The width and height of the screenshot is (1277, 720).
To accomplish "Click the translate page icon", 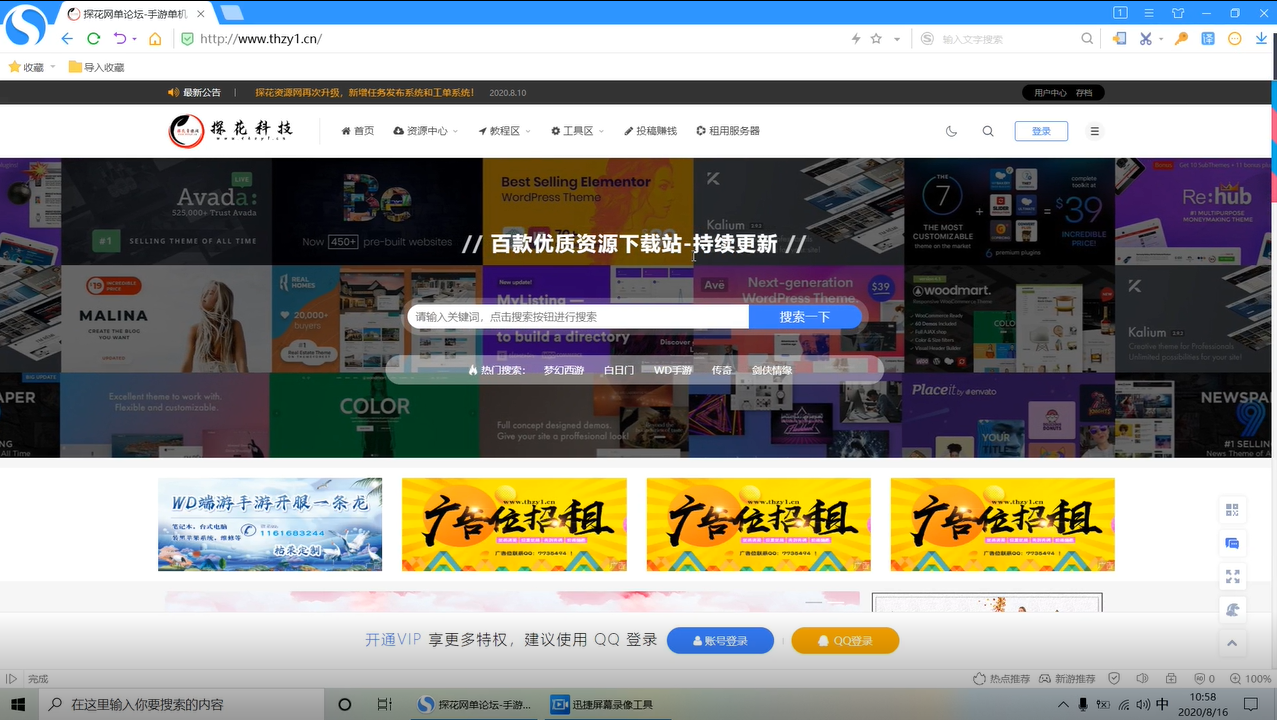I will point(1208,39).
